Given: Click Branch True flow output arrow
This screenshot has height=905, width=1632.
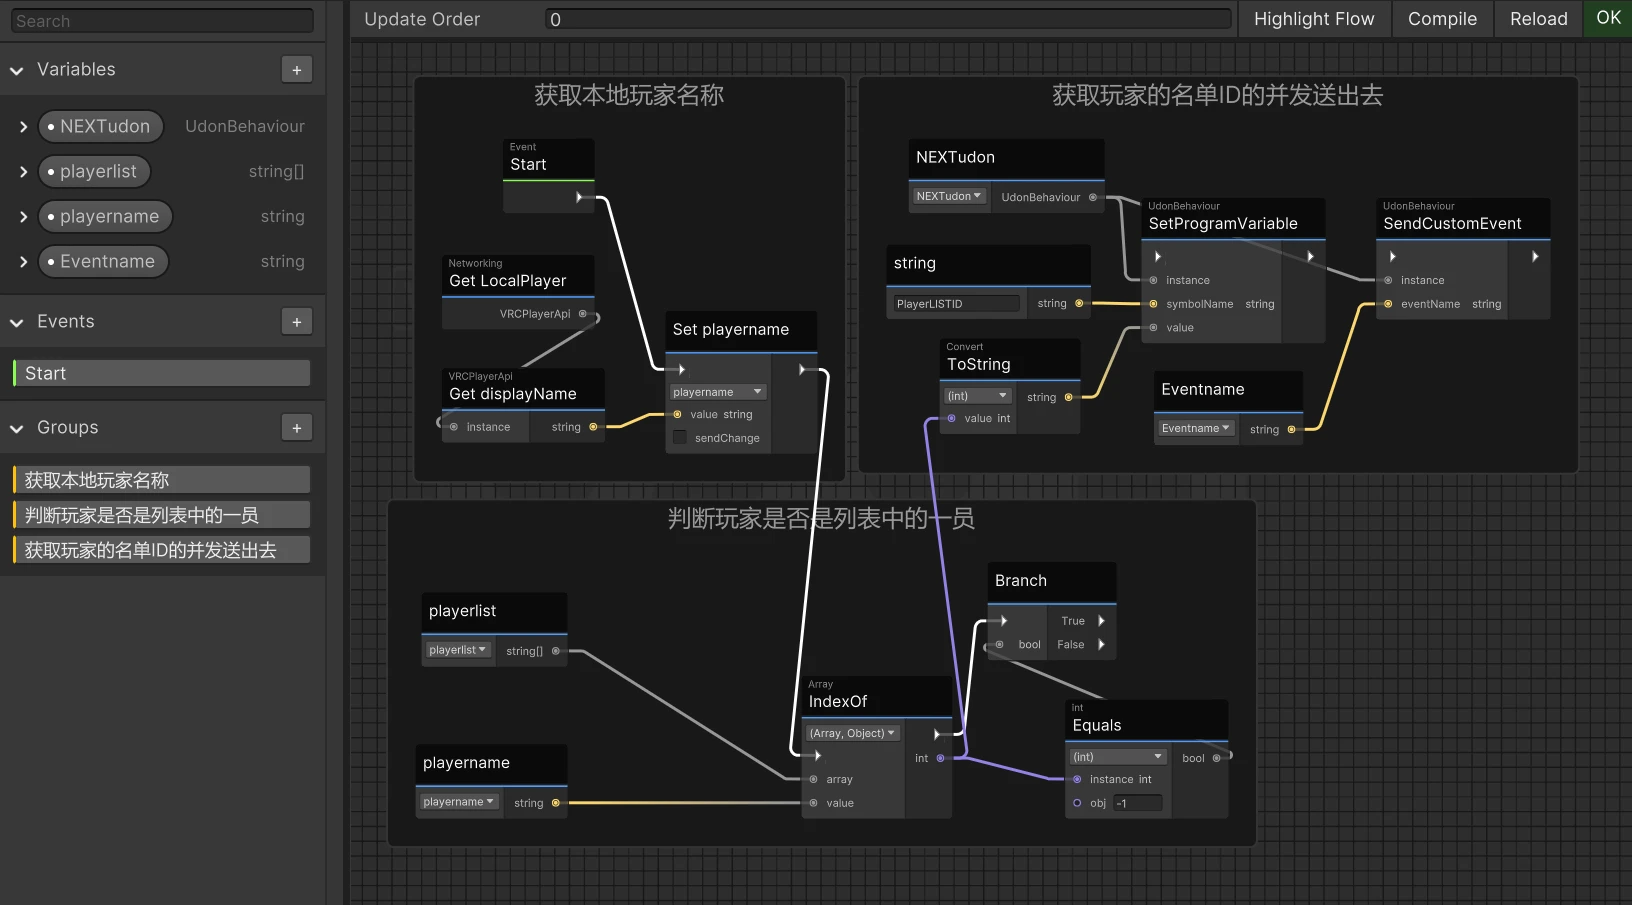Looking at the screenshot, I should coord(1101,621).
